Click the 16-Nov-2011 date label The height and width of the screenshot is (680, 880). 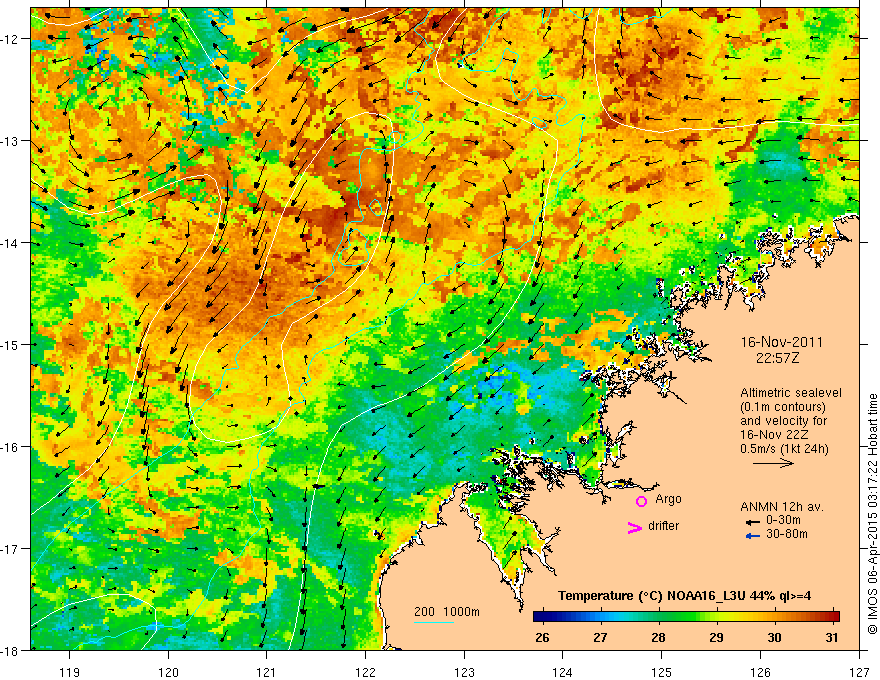[782, 342]
